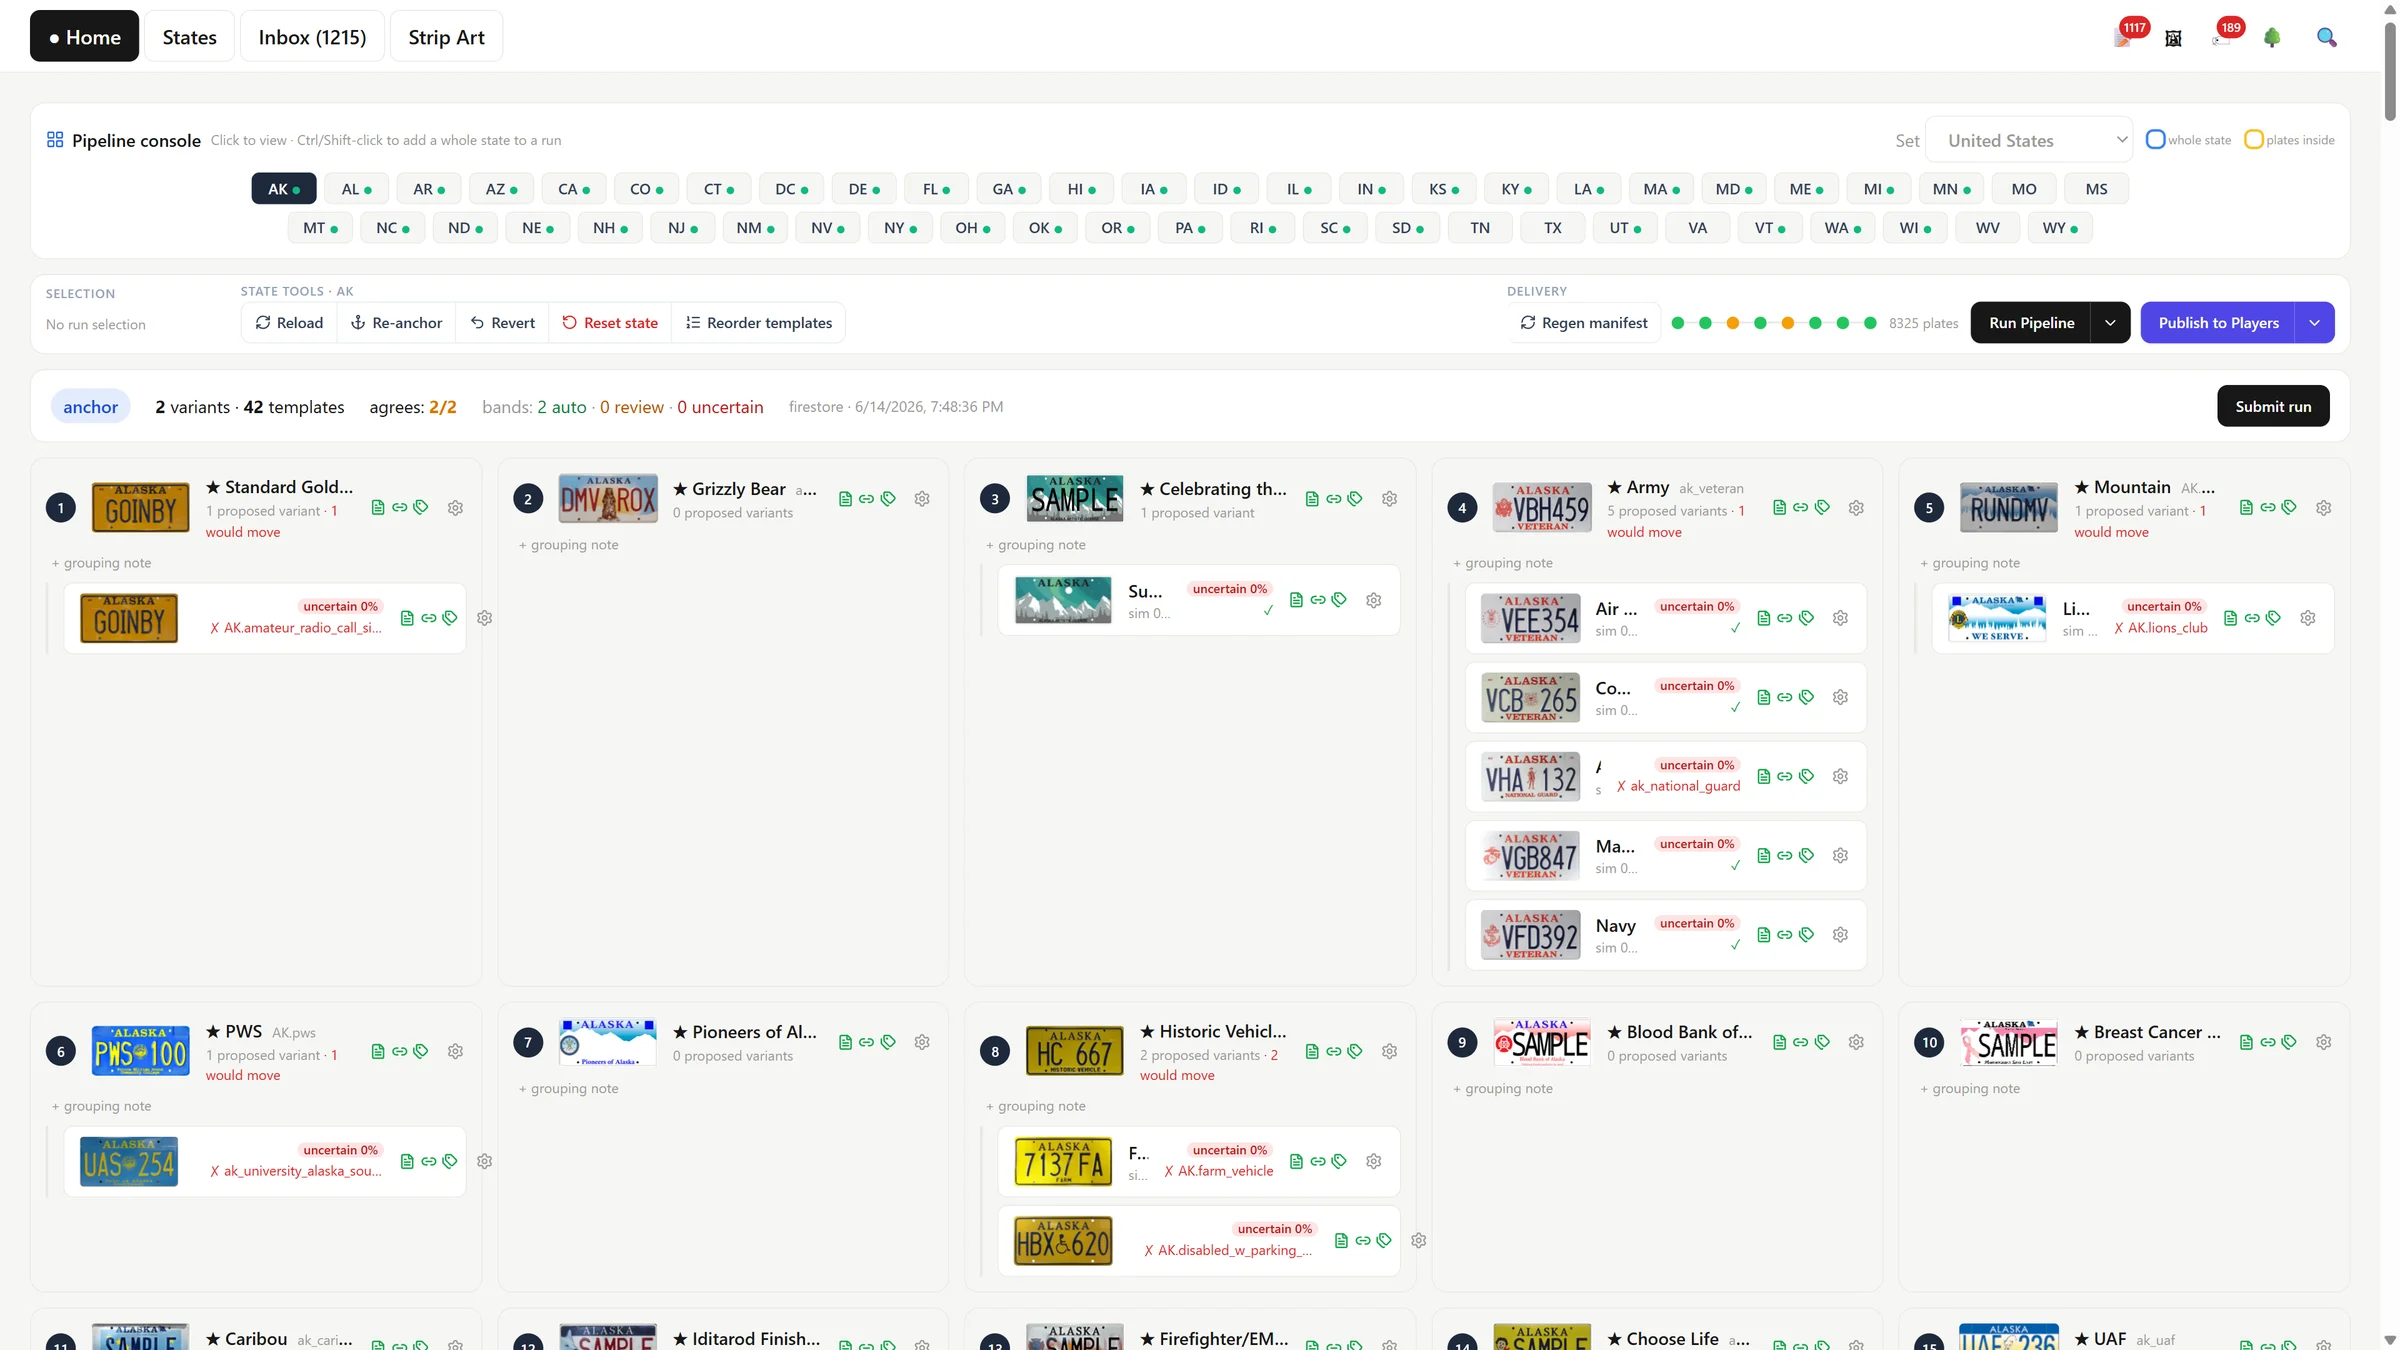2400x1350 pixels.
Task: Toggle the NY state chip
Action: 900,228
